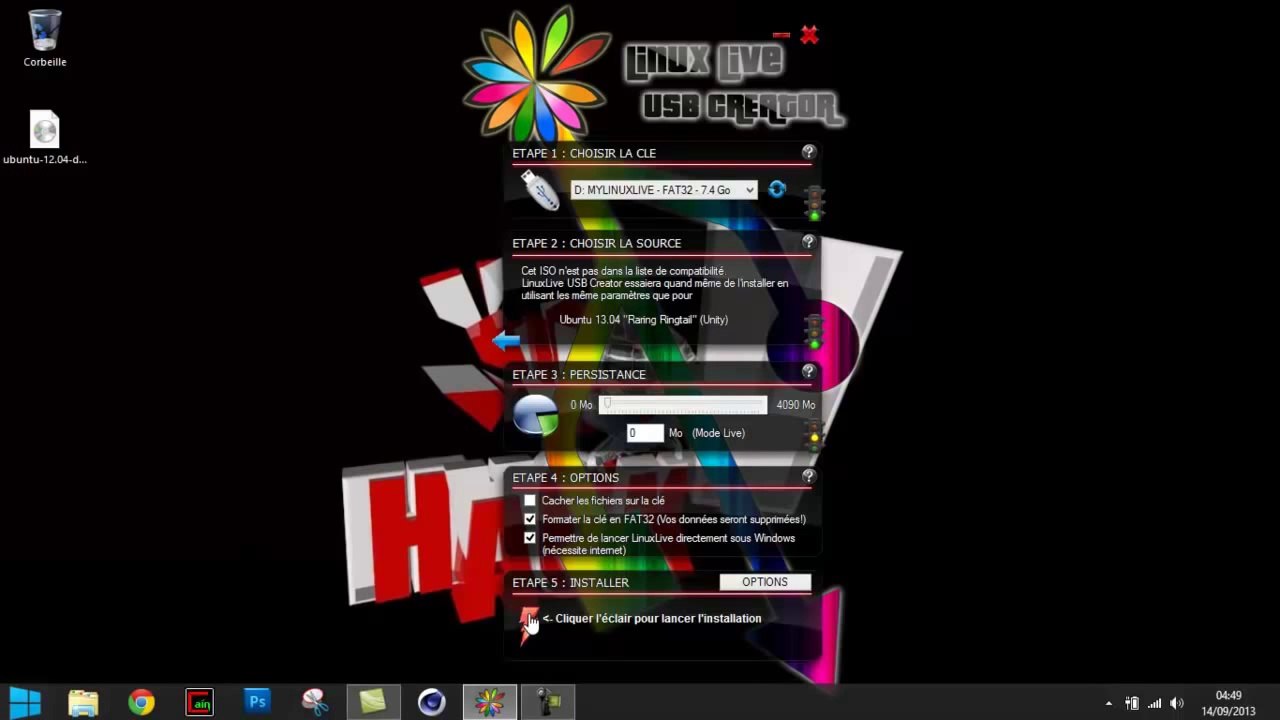Click the 'ETAPE 3 : PERSISTANCE' header
The height and width of the screenshot is (720, 1280).
click(579, 374)
